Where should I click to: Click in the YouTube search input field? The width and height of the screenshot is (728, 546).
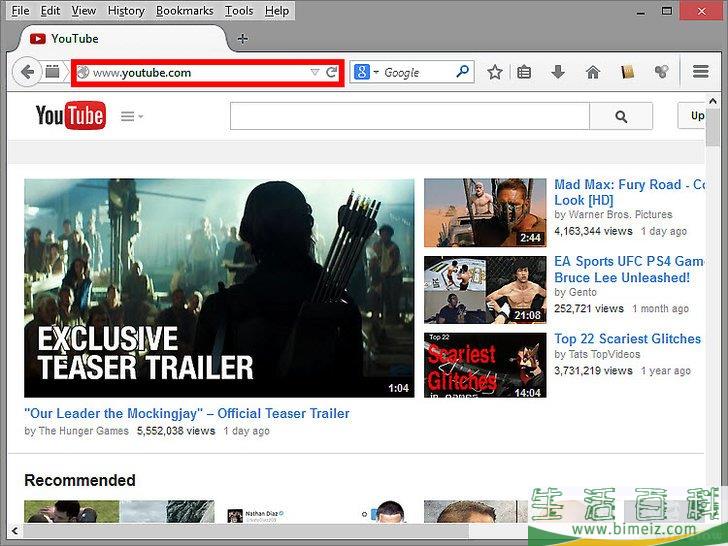pos(410,116)
